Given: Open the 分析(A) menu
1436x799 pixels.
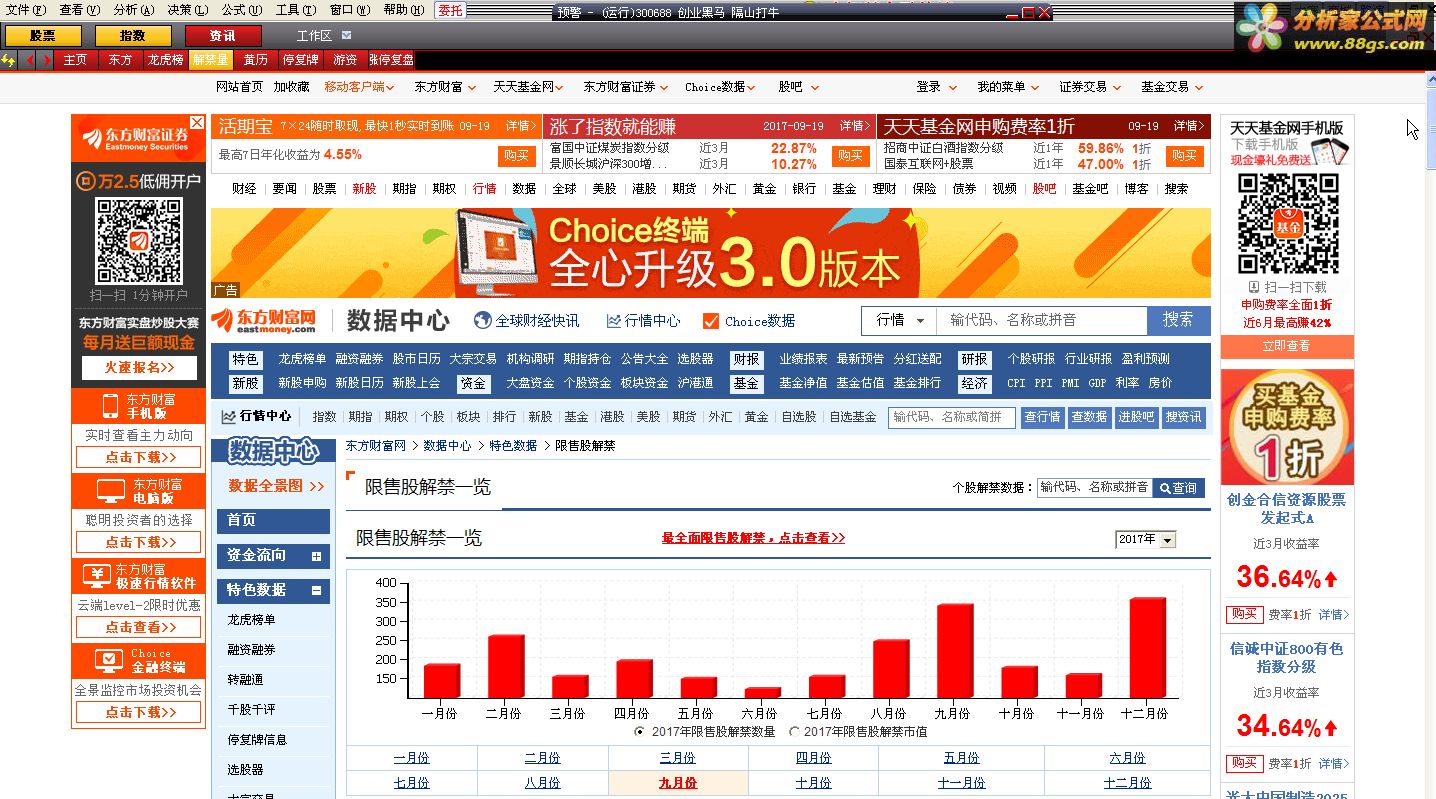Looking at the screenshot, I should point(134,10).
